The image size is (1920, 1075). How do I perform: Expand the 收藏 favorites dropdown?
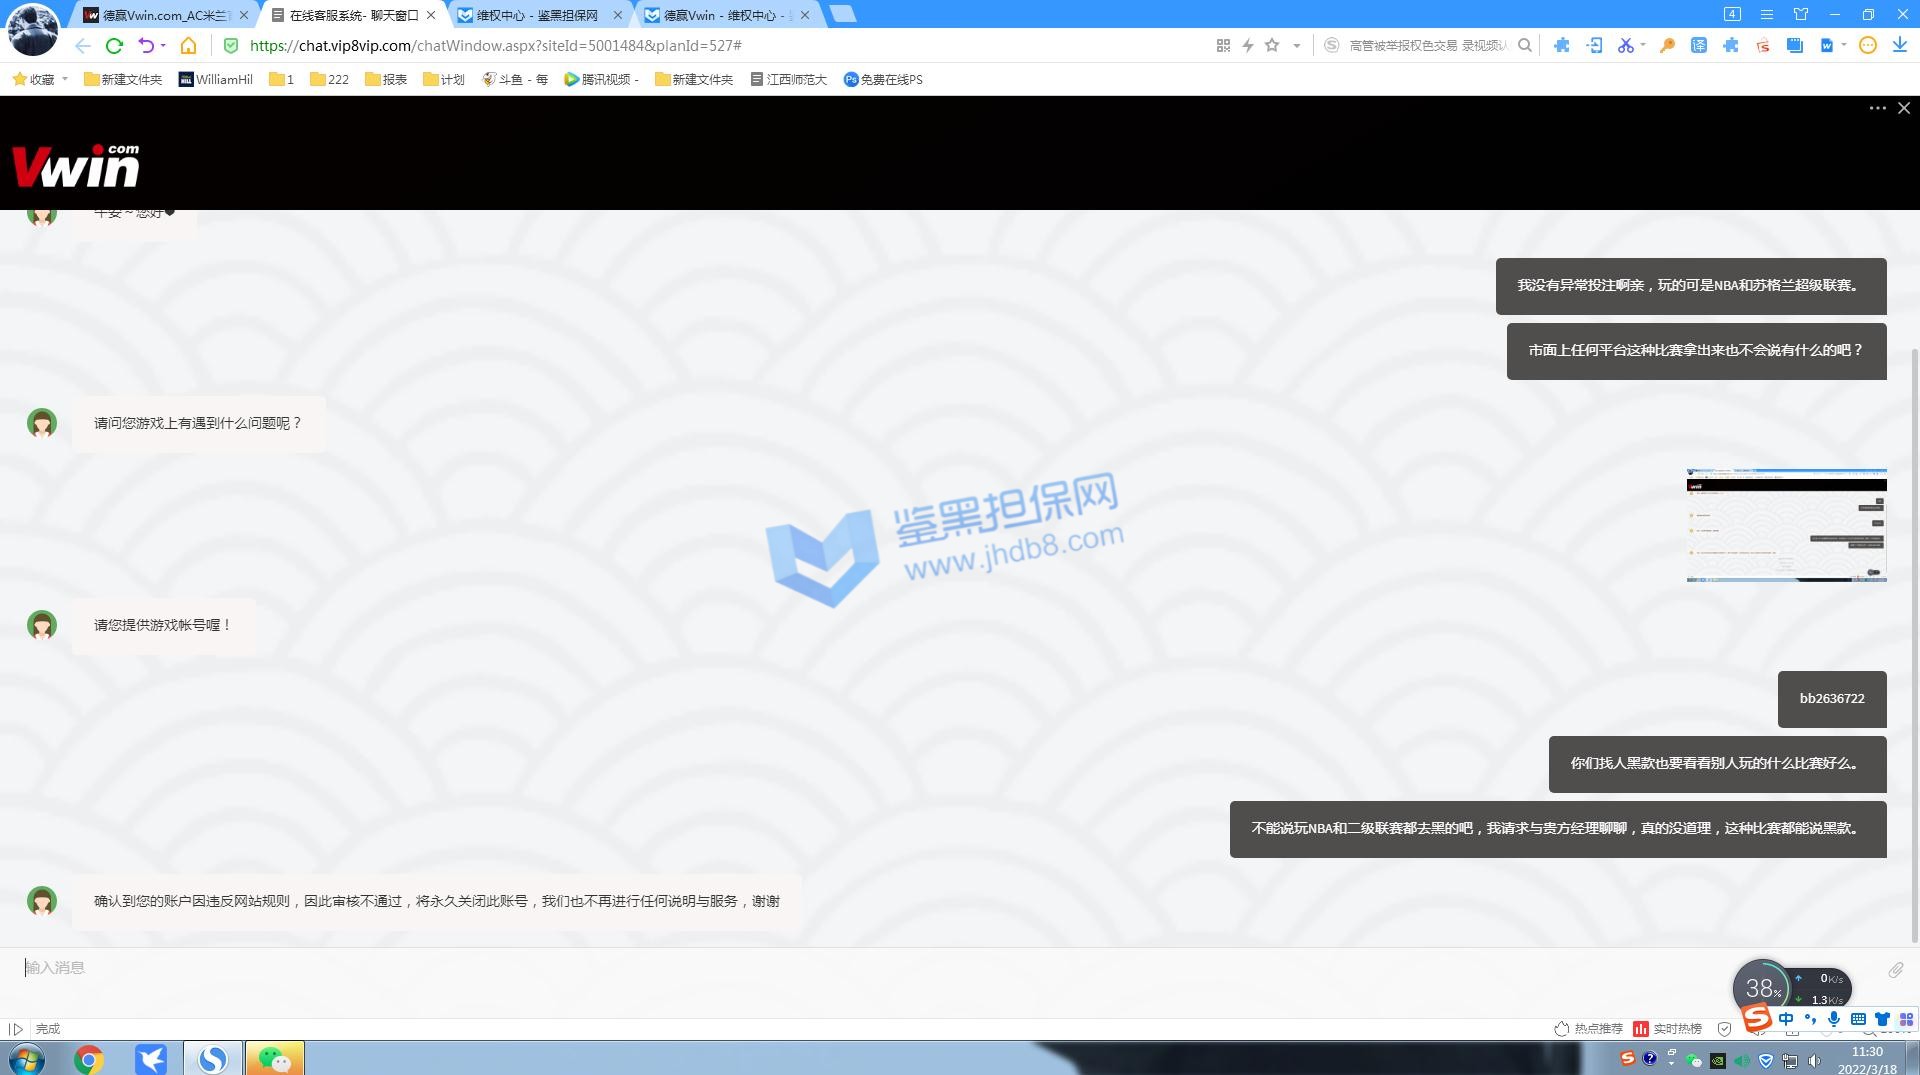[x=65, y=79]
